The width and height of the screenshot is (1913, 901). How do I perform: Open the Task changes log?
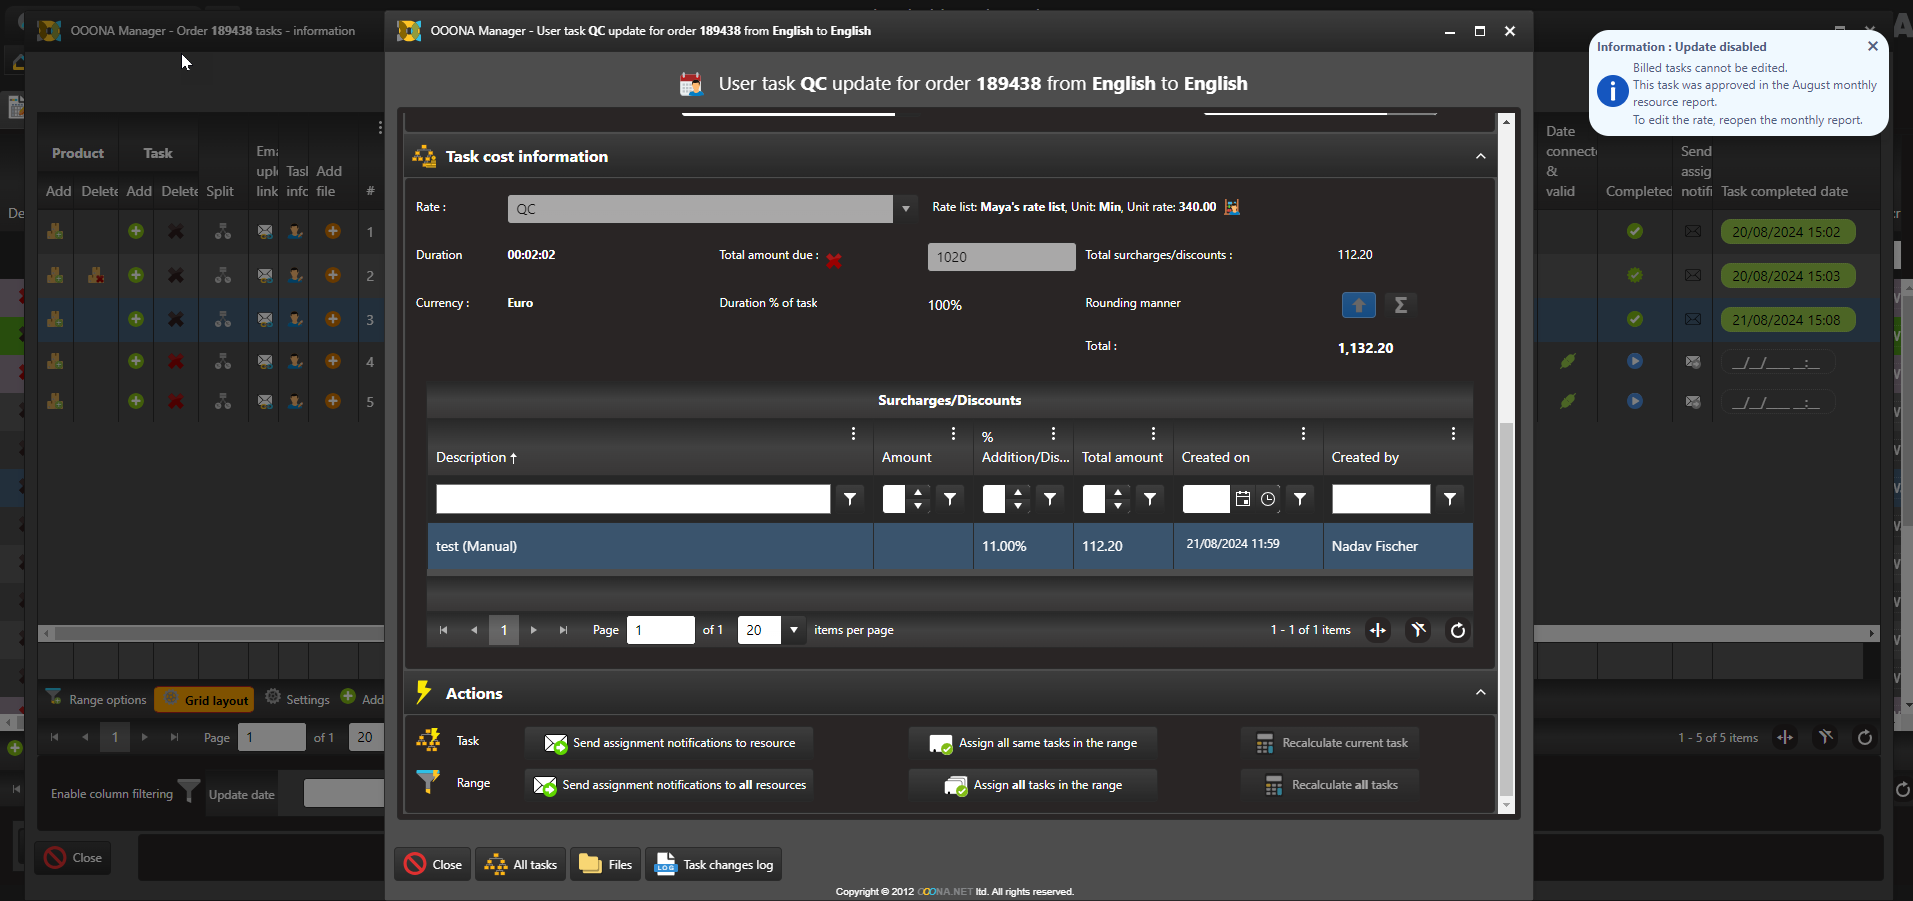click(x=714, y=865)
